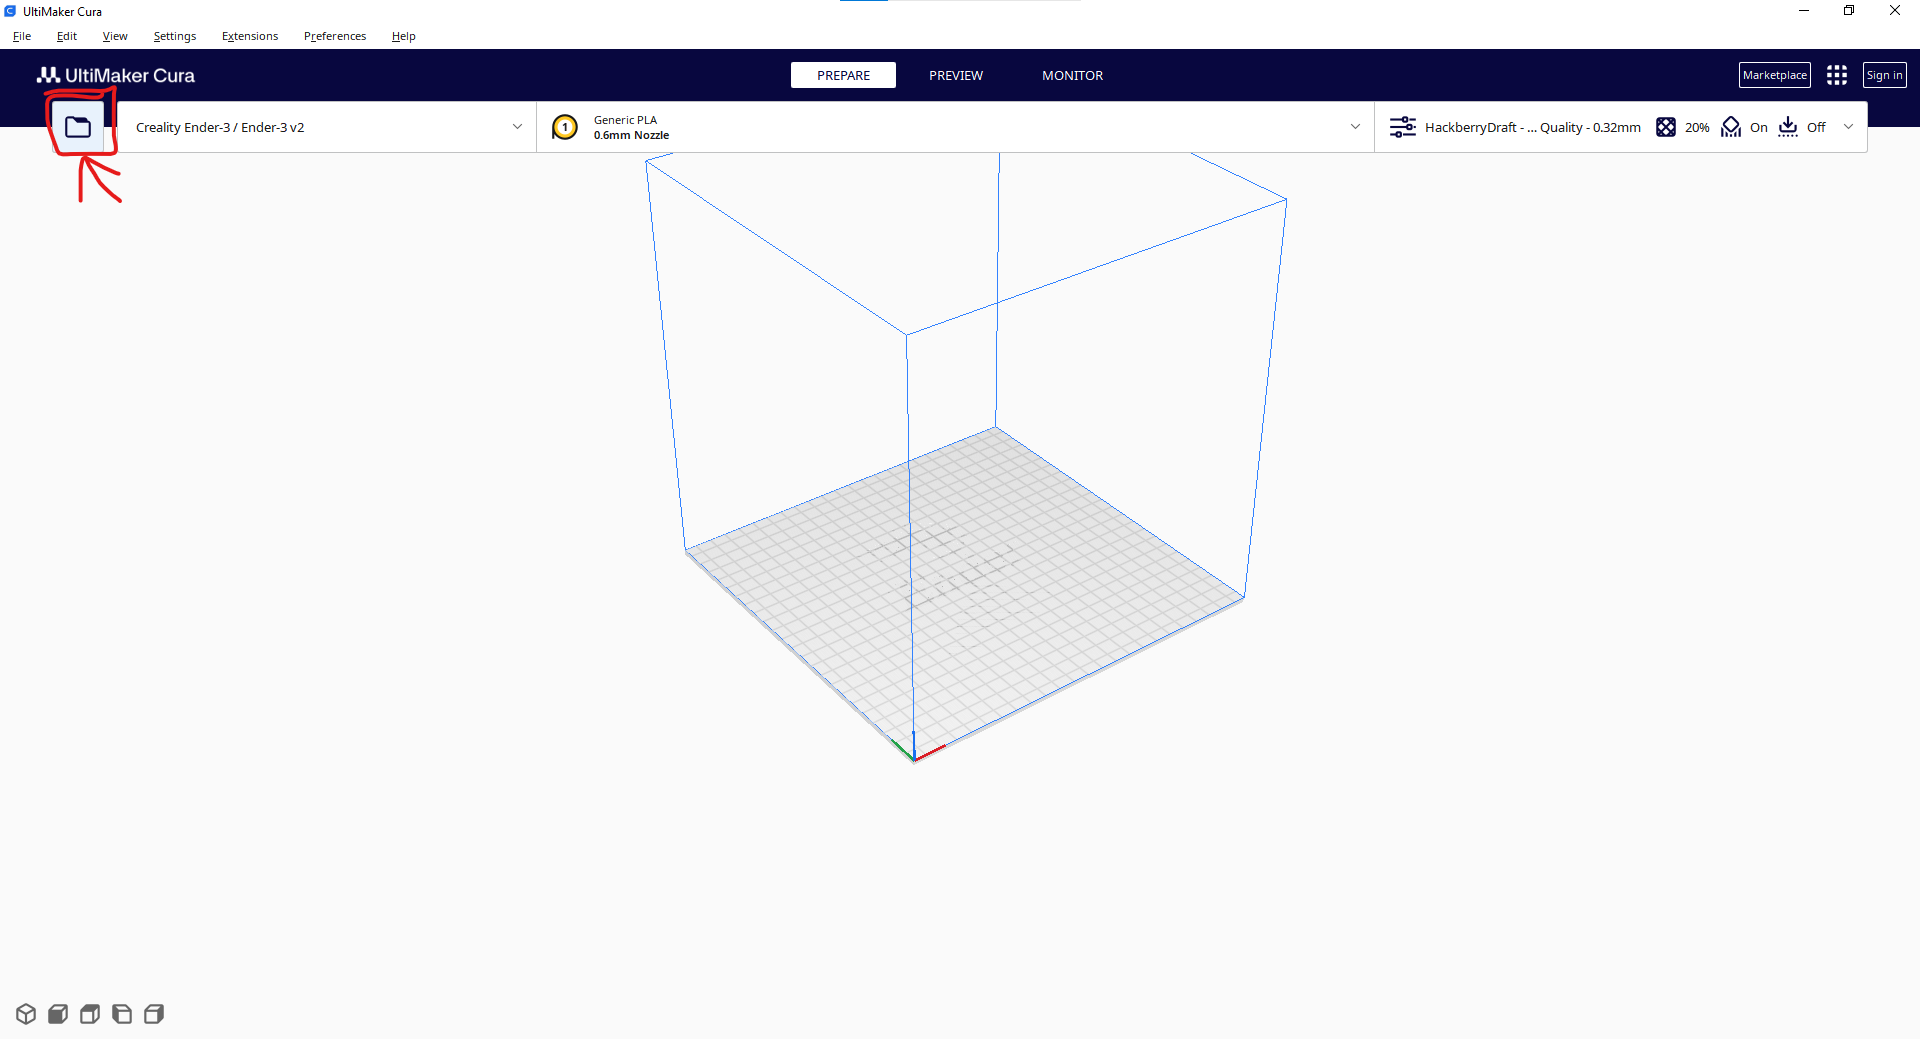Open the Help menu
This screenshot has width=1920, height=1039.
tap(404, 36)
